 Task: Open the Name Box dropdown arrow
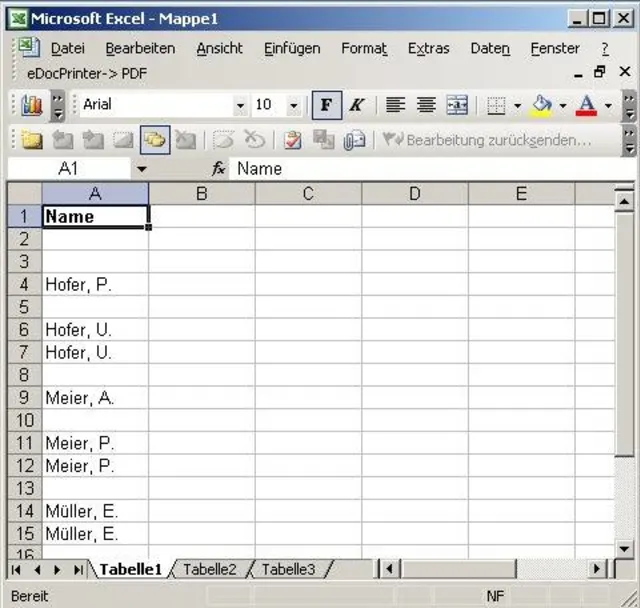142,169
